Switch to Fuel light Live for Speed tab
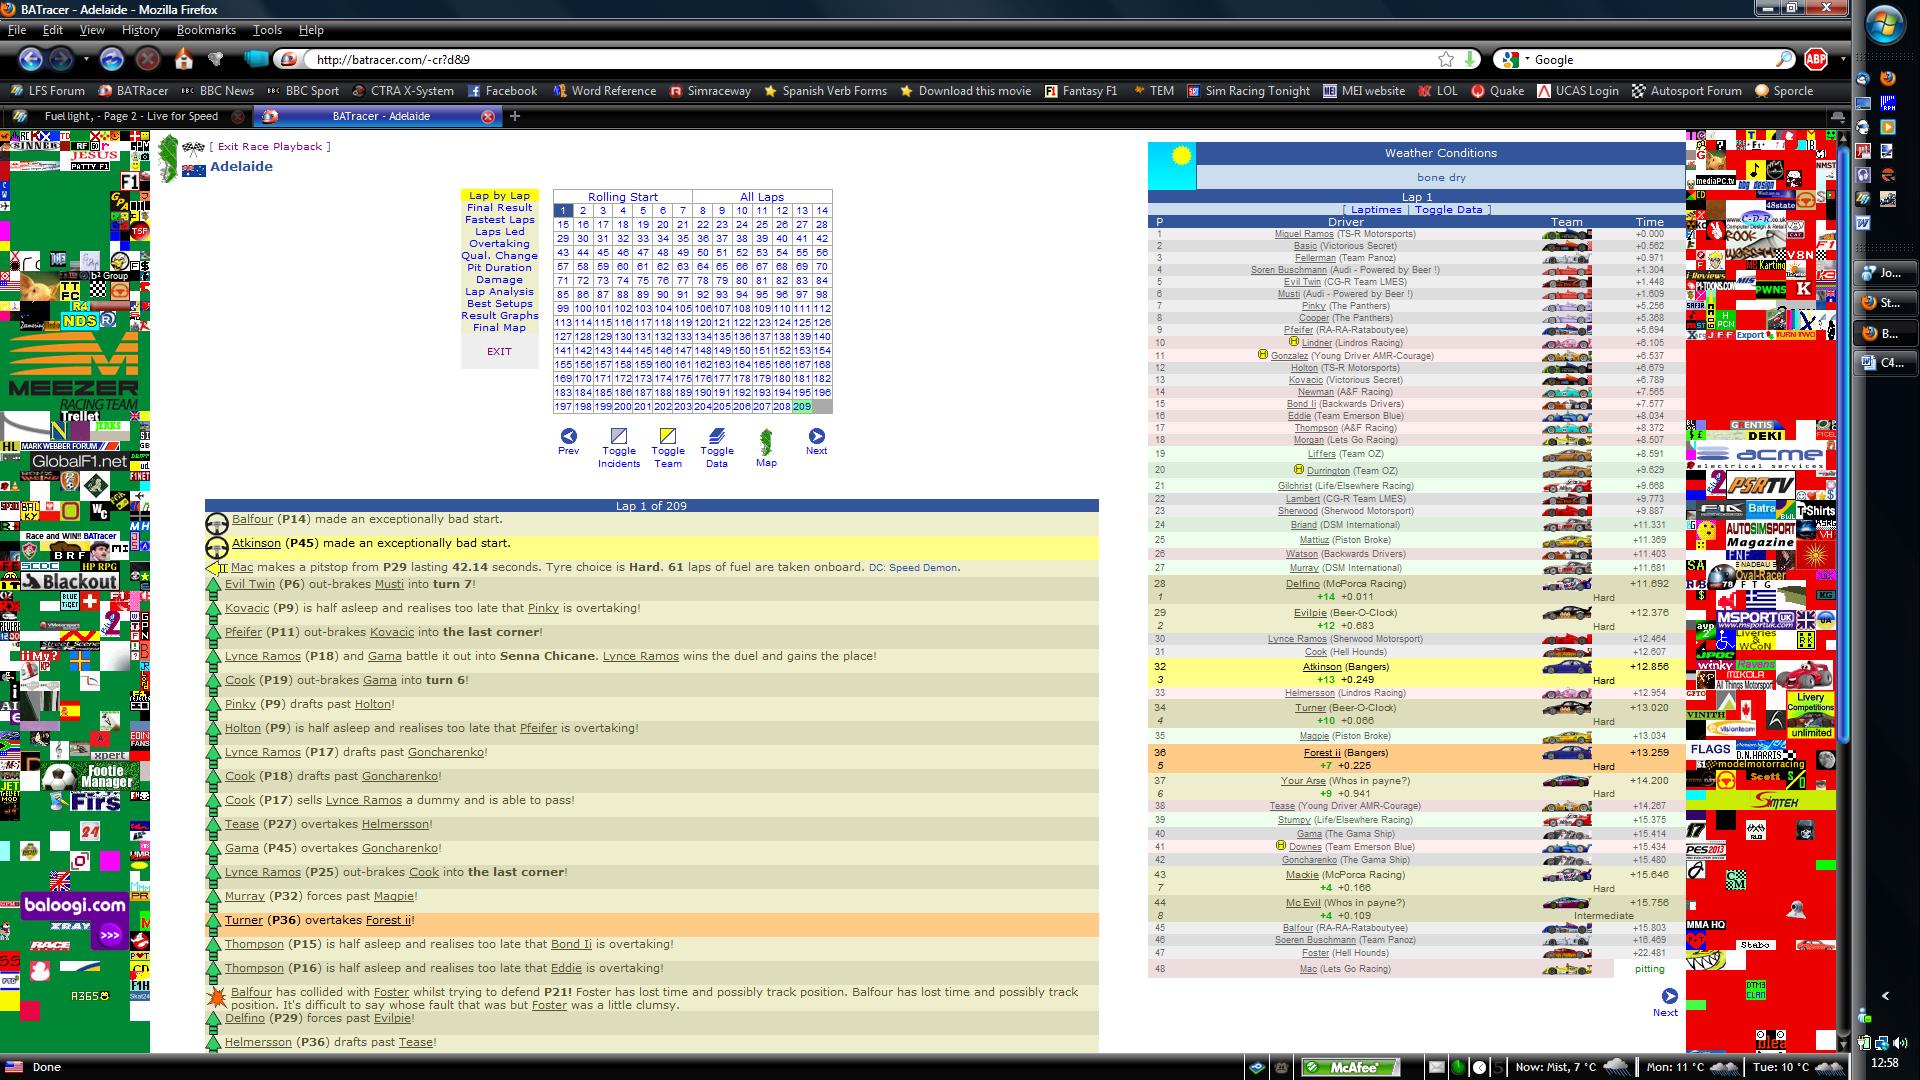 (x=130, y=116)
